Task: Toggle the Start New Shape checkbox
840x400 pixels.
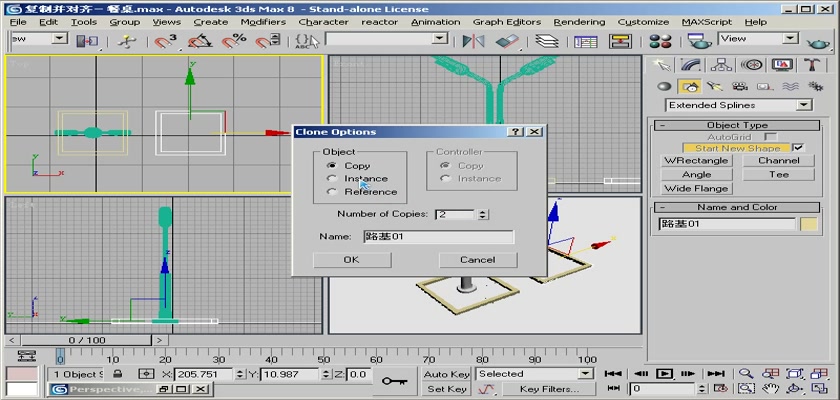Action: pos(798,148)
